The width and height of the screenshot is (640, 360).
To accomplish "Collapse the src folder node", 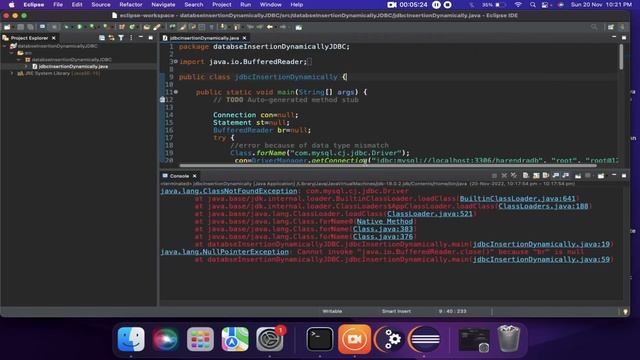I will [x=11, y=53].
